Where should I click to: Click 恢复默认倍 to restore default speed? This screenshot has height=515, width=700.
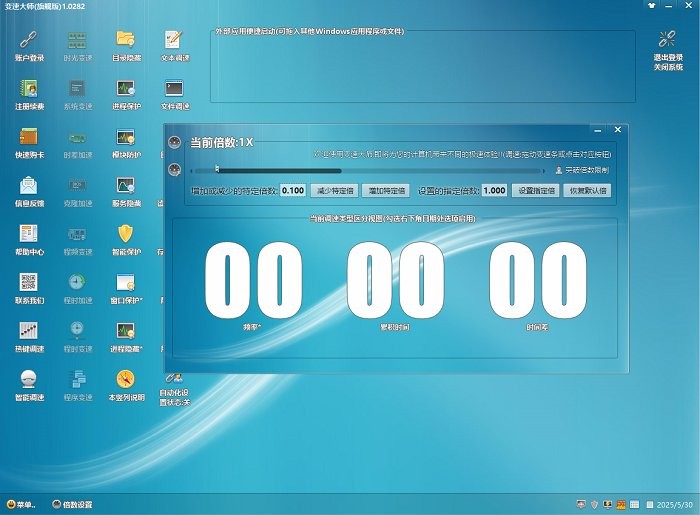pos(587,190)
